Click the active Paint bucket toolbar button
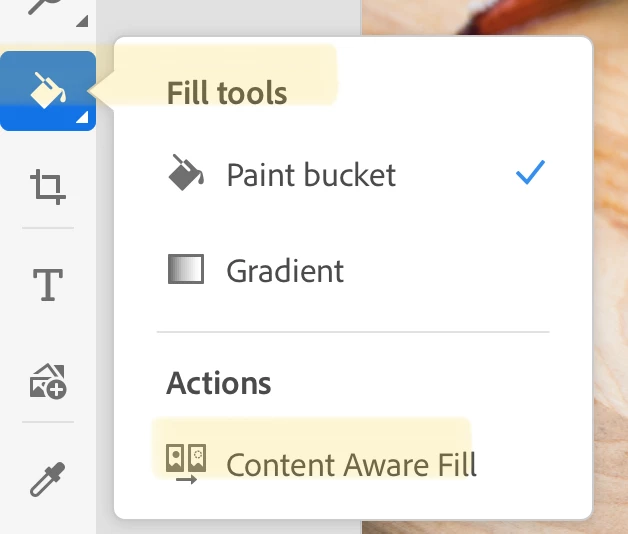 click(x=48, y=91)
